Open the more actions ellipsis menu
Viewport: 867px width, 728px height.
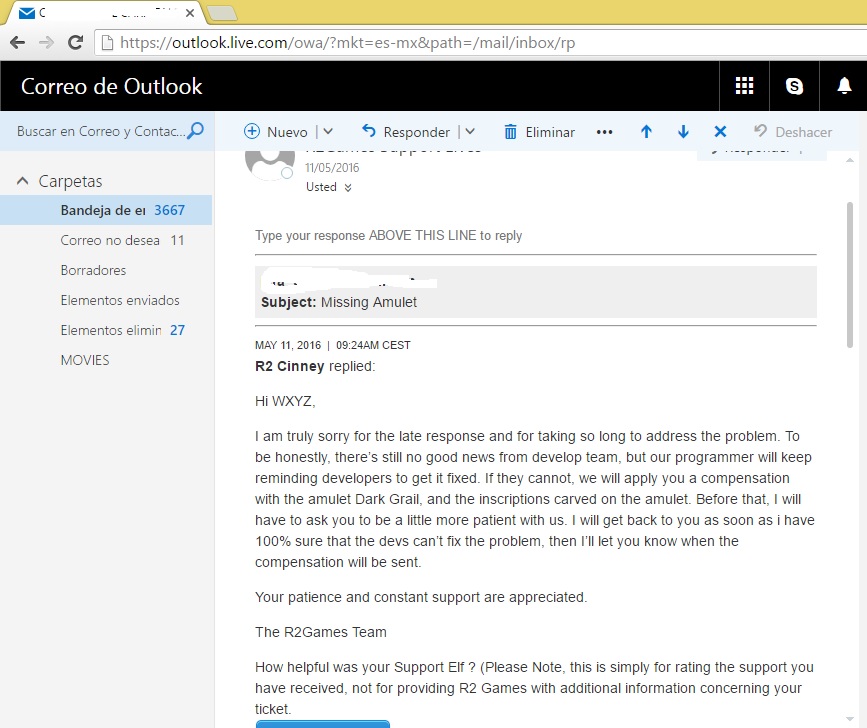(x=604, y=132)
